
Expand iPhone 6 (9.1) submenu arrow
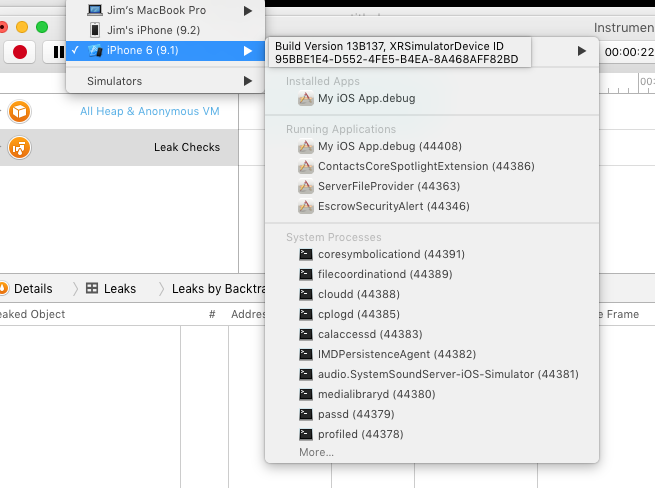(248, 51)
